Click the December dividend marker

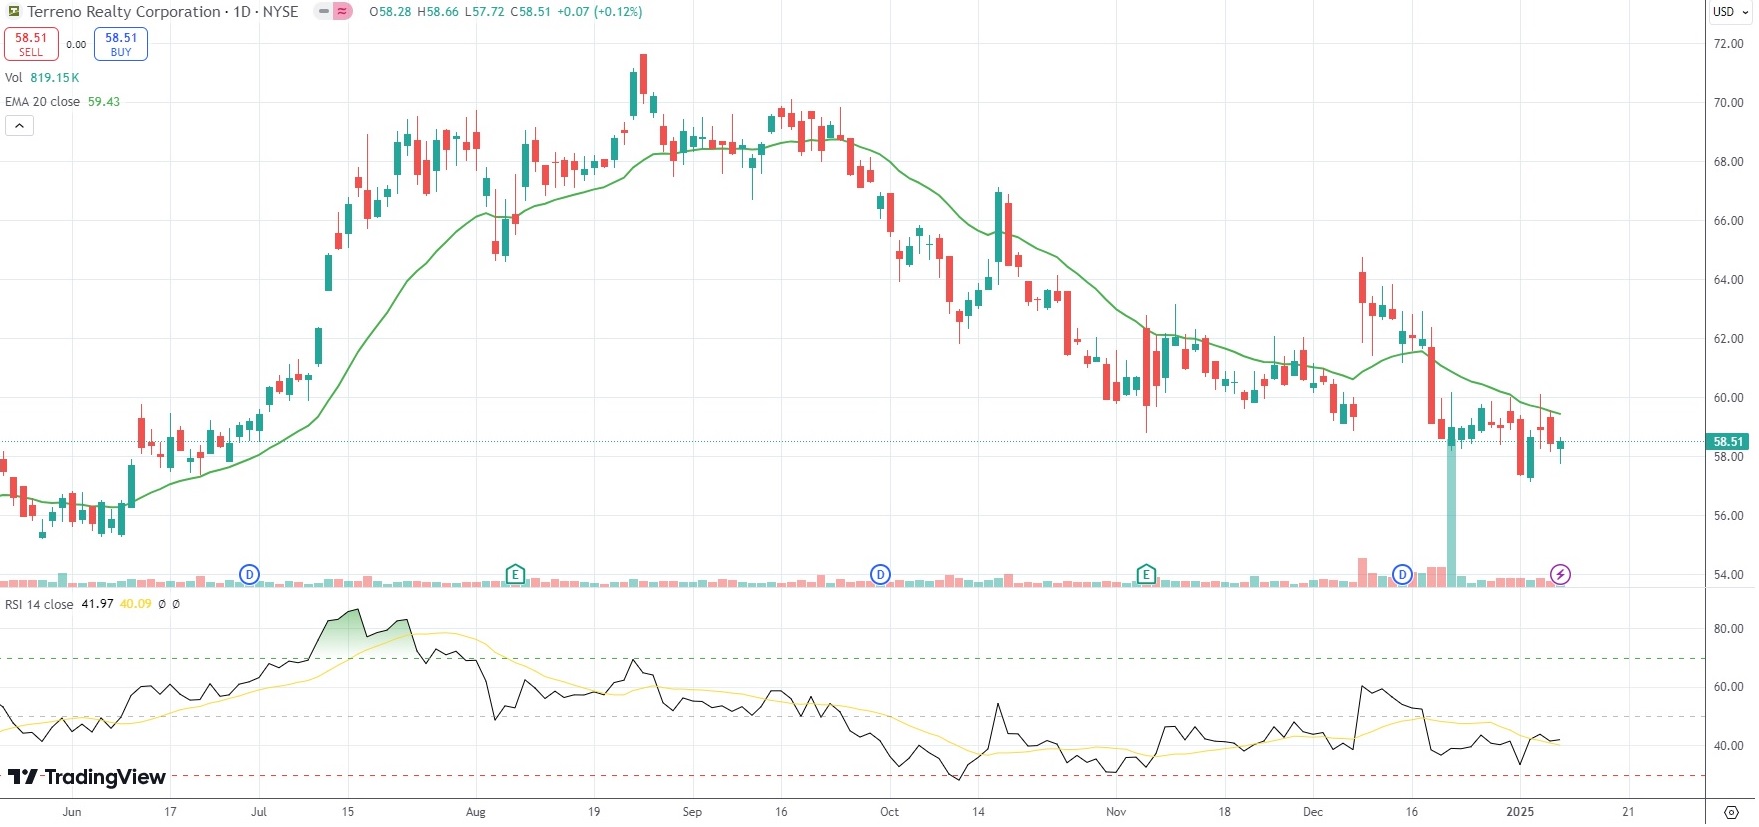(1403, 574)
